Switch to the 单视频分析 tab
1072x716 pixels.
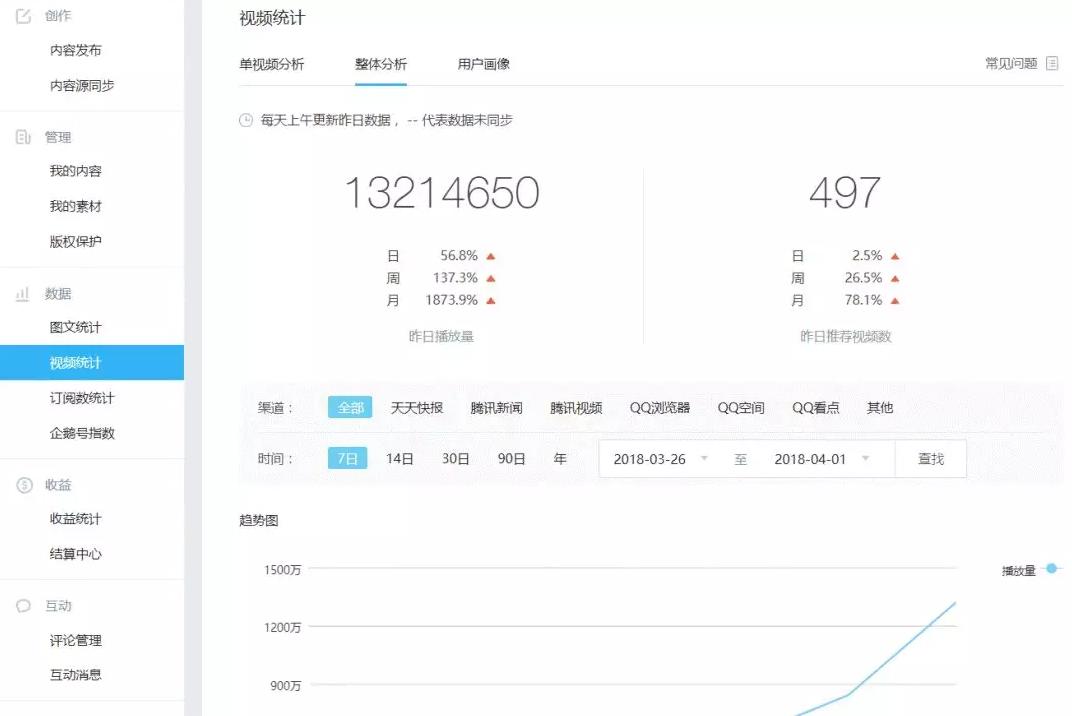click(270, 63)
